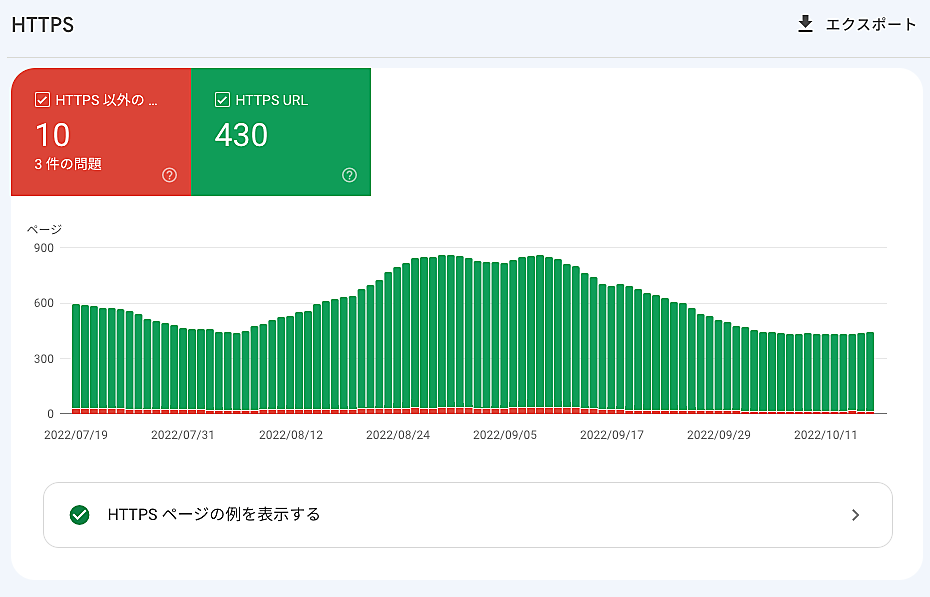Click the HTTPS page heading
Viewport: 930px width, 597px height.
[42, 25]
